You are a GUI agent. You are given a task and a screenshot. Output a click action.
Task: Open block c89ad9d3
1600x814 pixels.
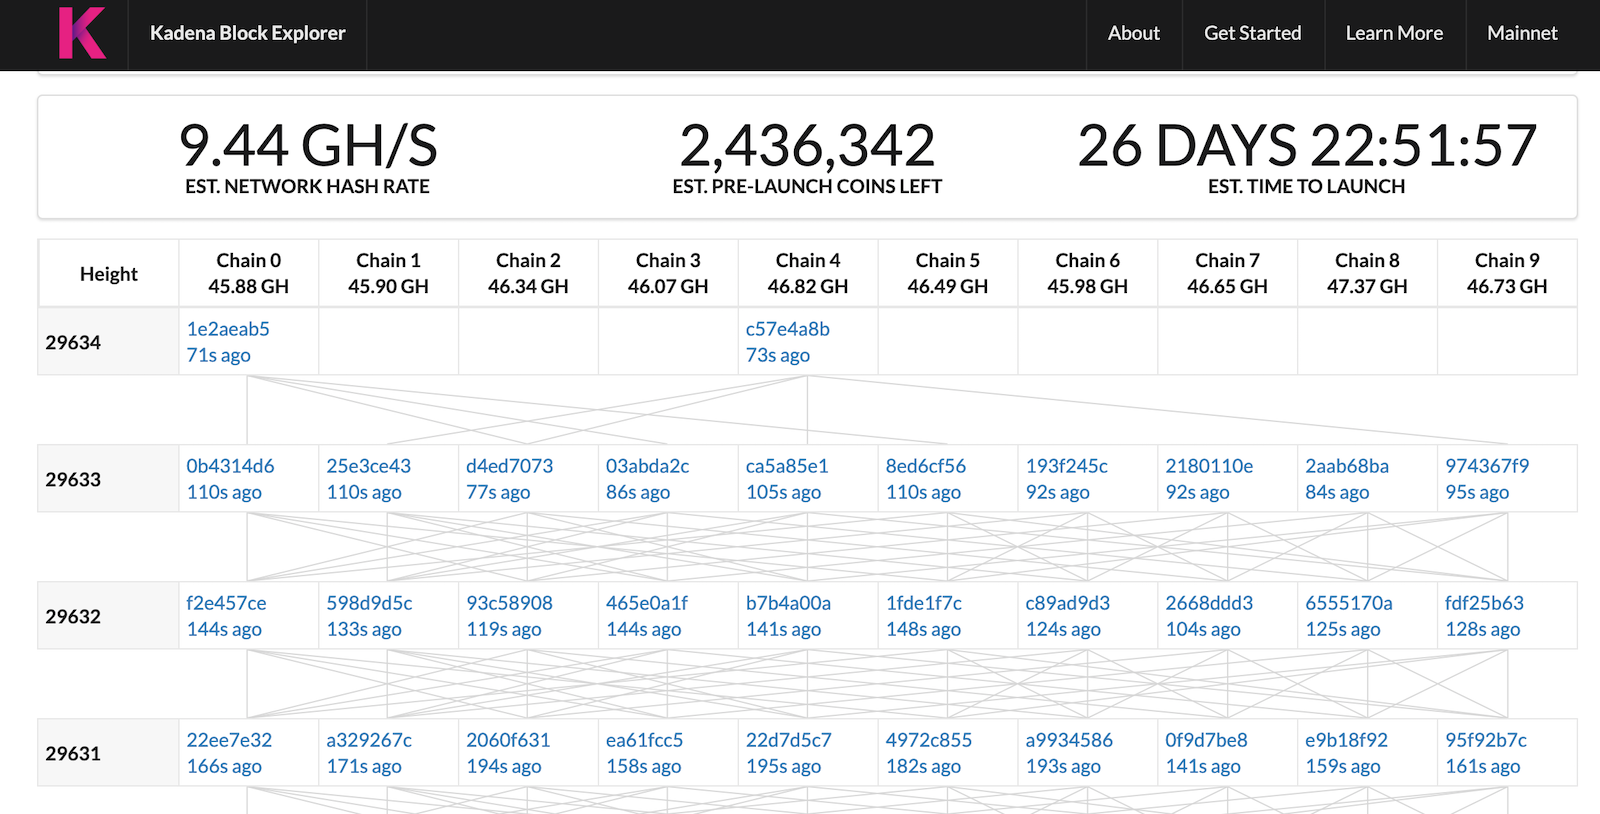(x=1068, y=603)
